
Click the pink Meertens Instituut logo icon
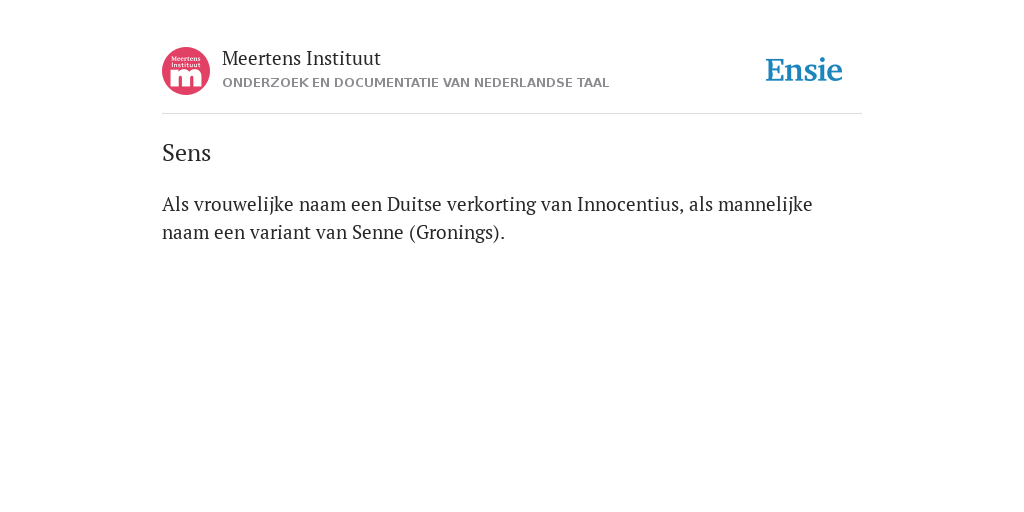click(186, 71)
